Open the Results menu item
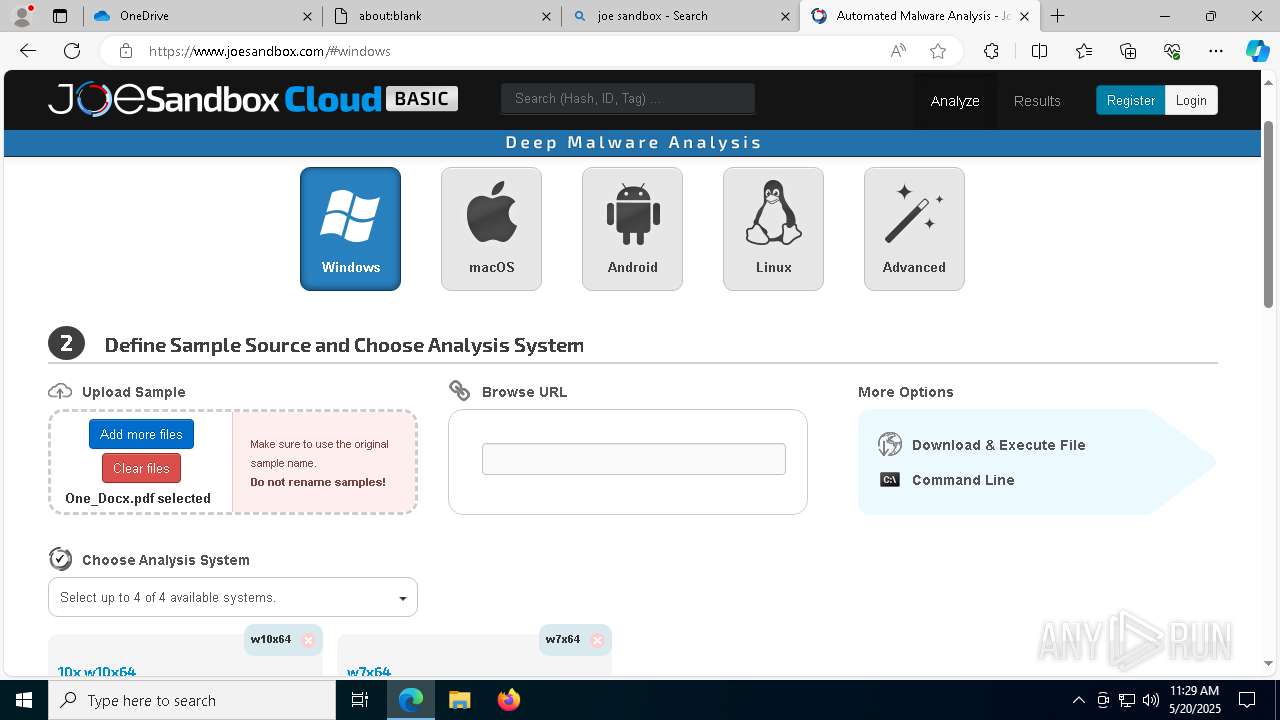 click(1037, 101)
